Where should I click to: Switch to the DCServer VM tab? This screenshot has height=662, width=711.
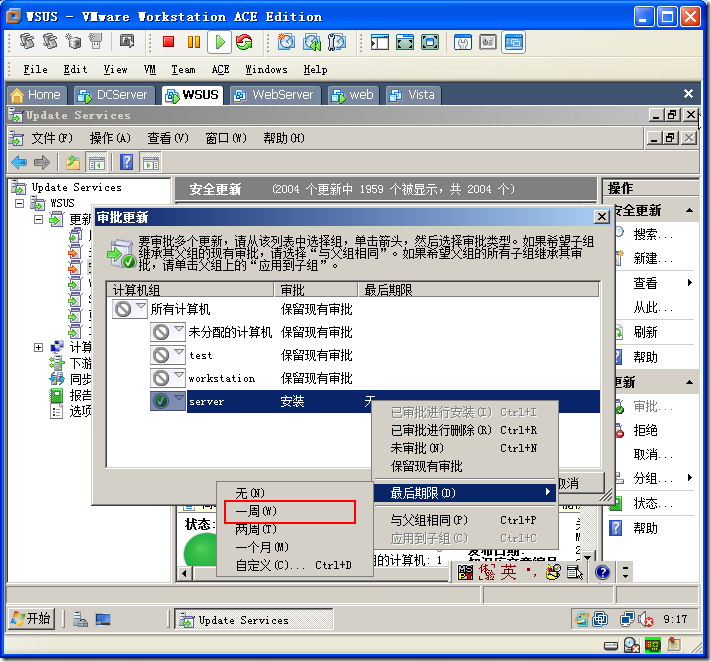113,95
